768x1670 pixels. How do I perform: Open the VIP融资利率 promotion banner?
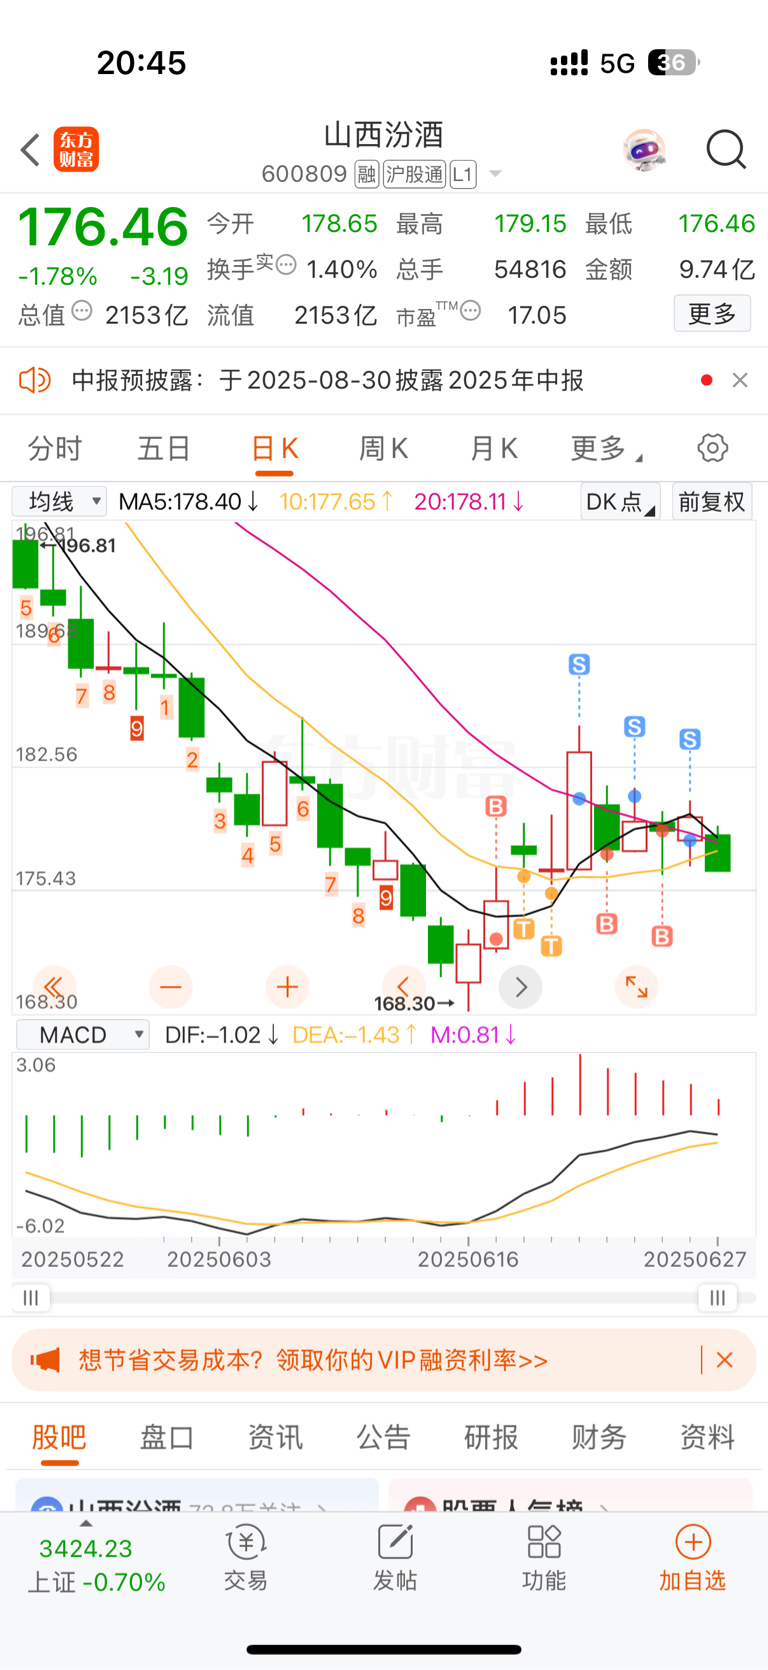(384, 1360)
